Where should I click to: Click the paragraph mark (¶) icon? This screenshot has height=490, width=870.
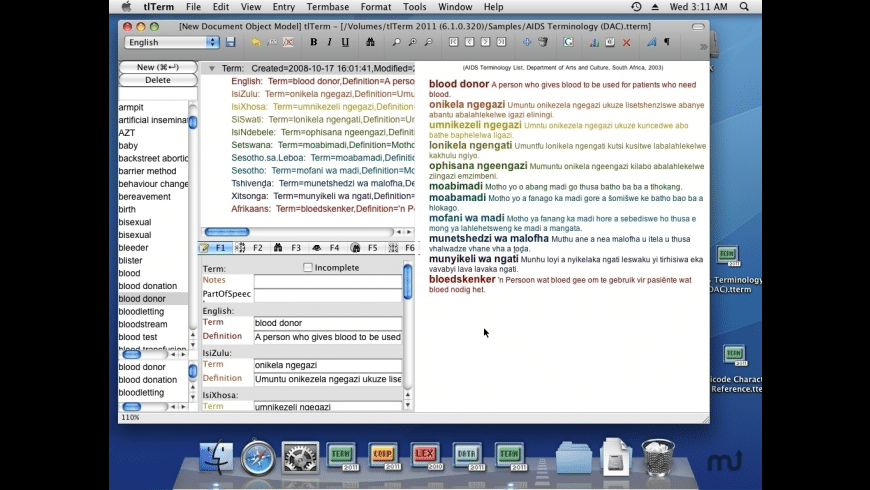(667, 42)
